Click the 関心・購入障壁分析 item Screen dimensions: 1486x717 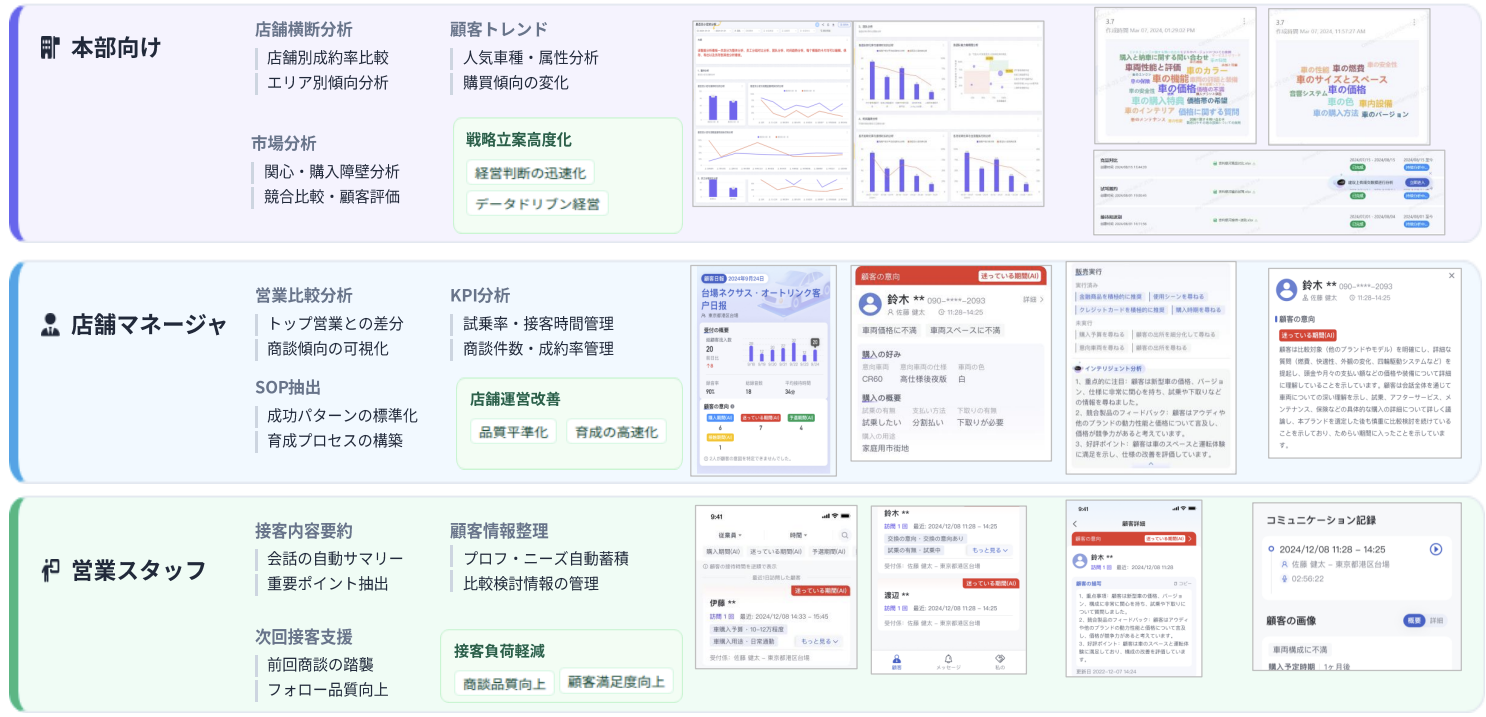[332, 172]
